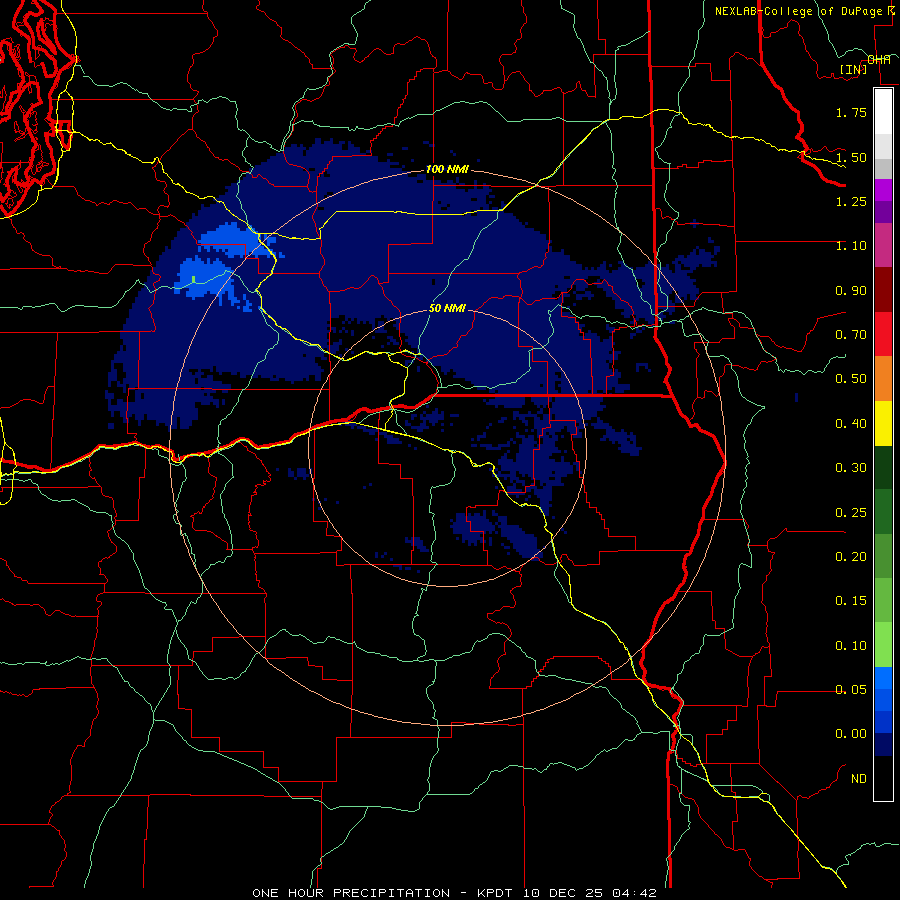Click the 1.75 scale value
900x900 pixels.
click(851, 112)
